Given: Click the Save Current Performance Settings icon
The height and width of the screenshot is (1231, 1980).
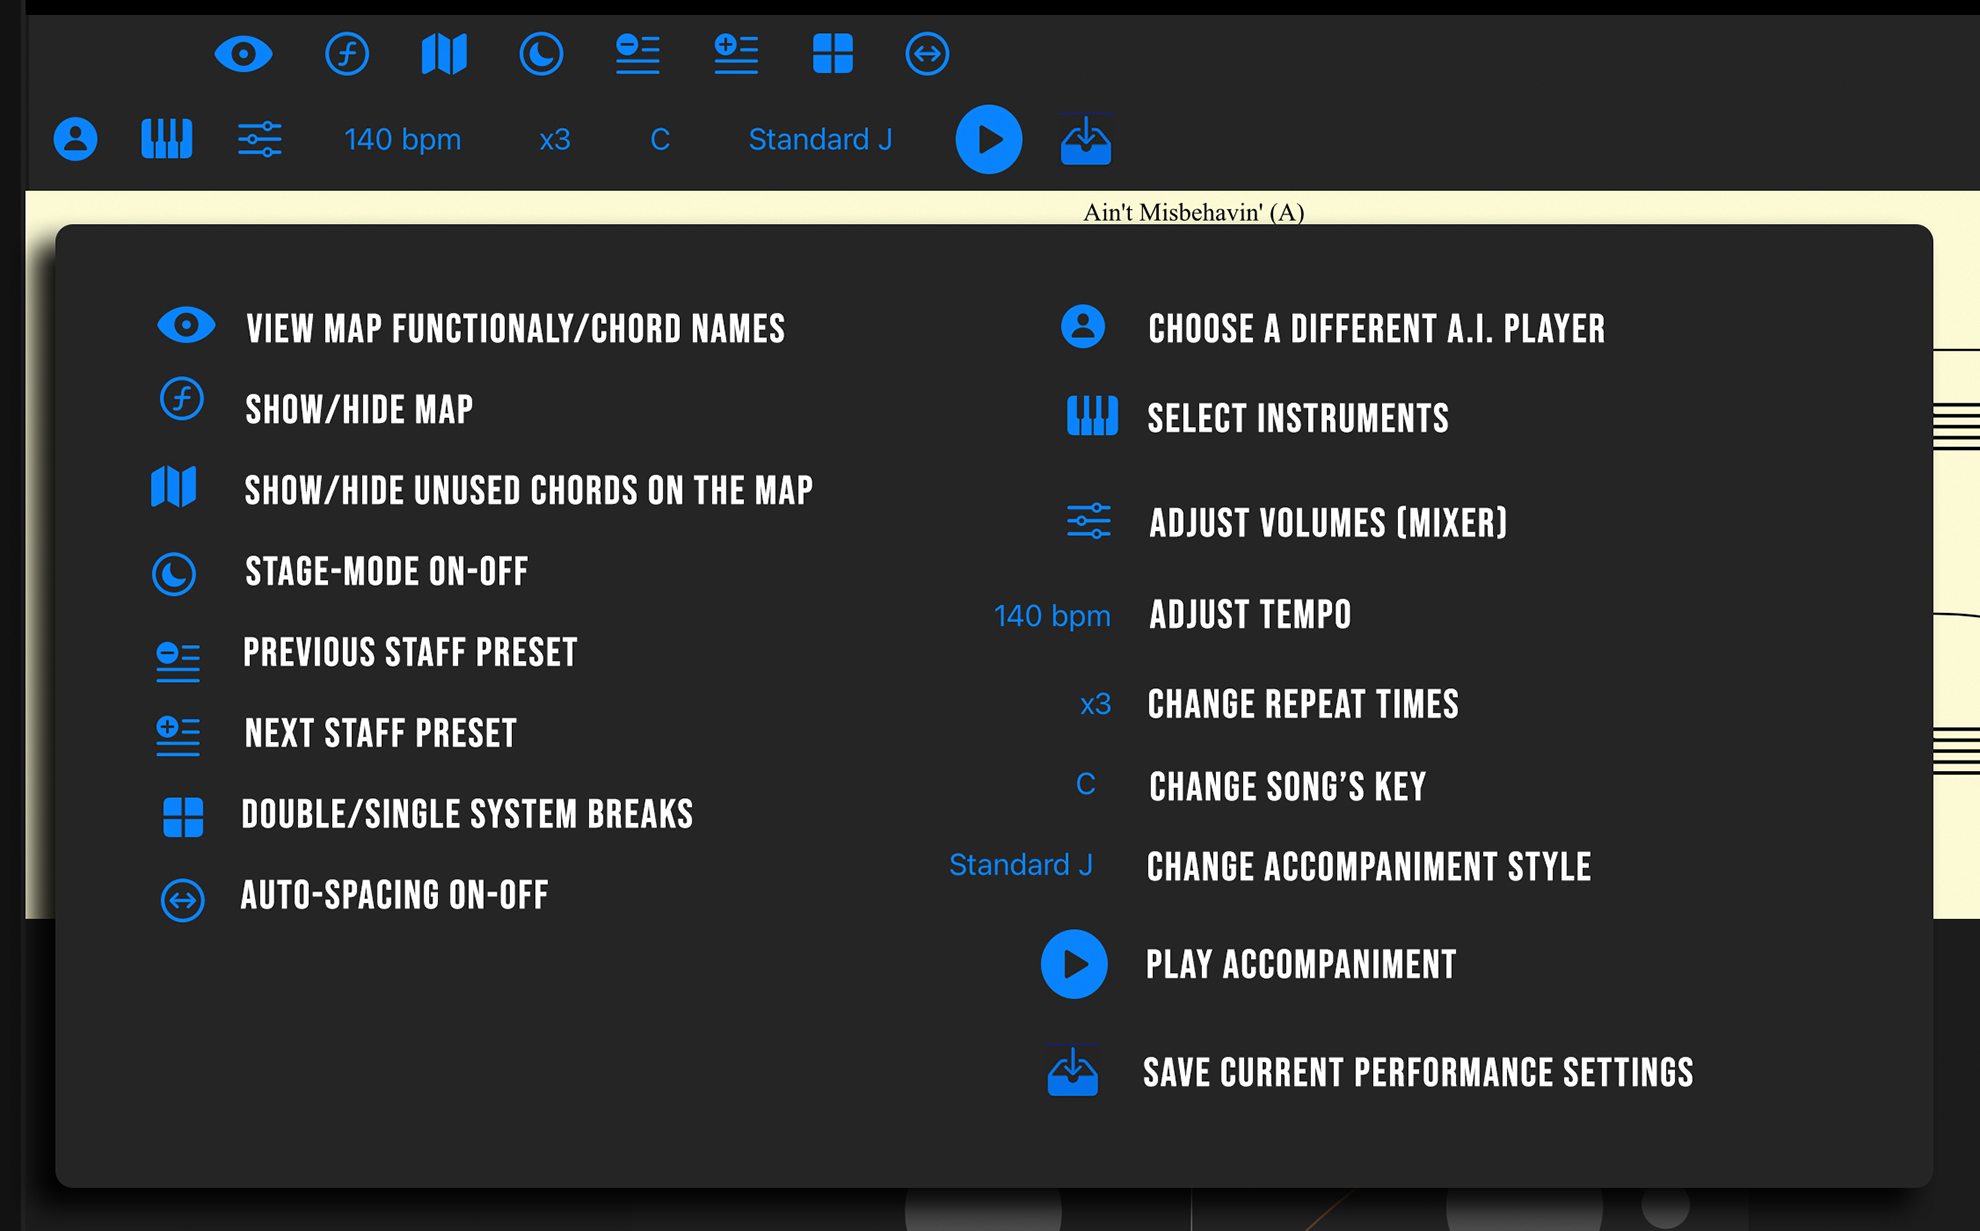Looking at the screenshot, I should pyautogui.click(x=1072, y=1071).
